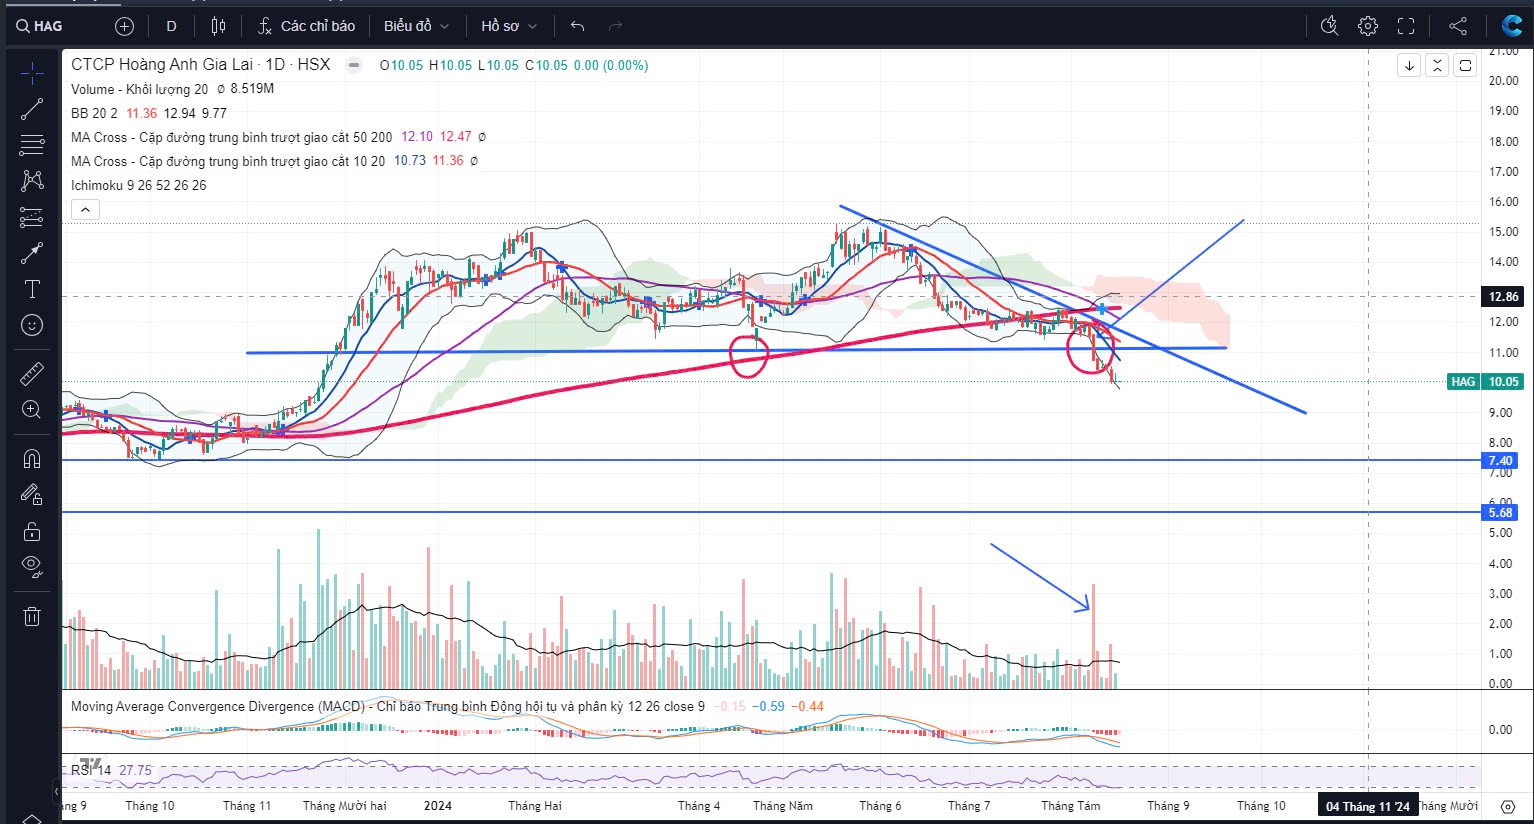The height and width of the screenshot is (824, 1534).
Task: Toggle hide all drawings eye icon
Action: tap(32, 566)
